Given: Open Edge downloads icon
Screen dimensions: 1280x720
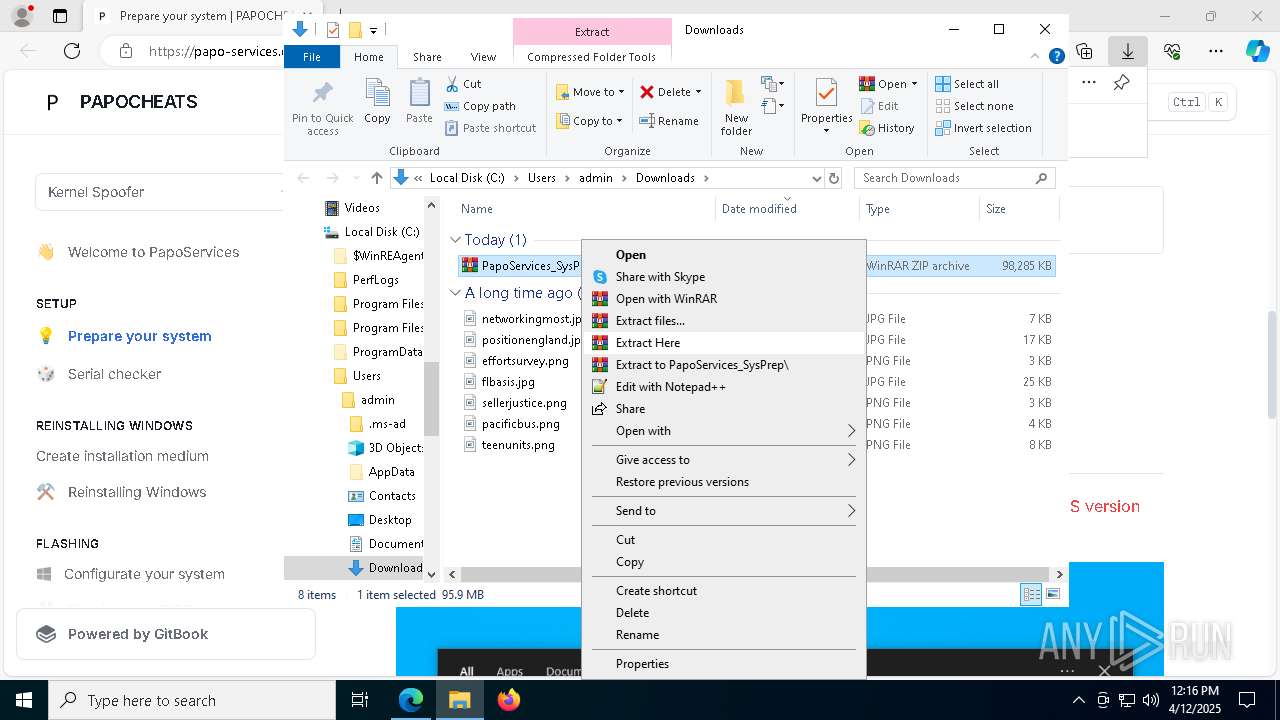Looking at the screenshot, I should click(x=1128, y=51).
